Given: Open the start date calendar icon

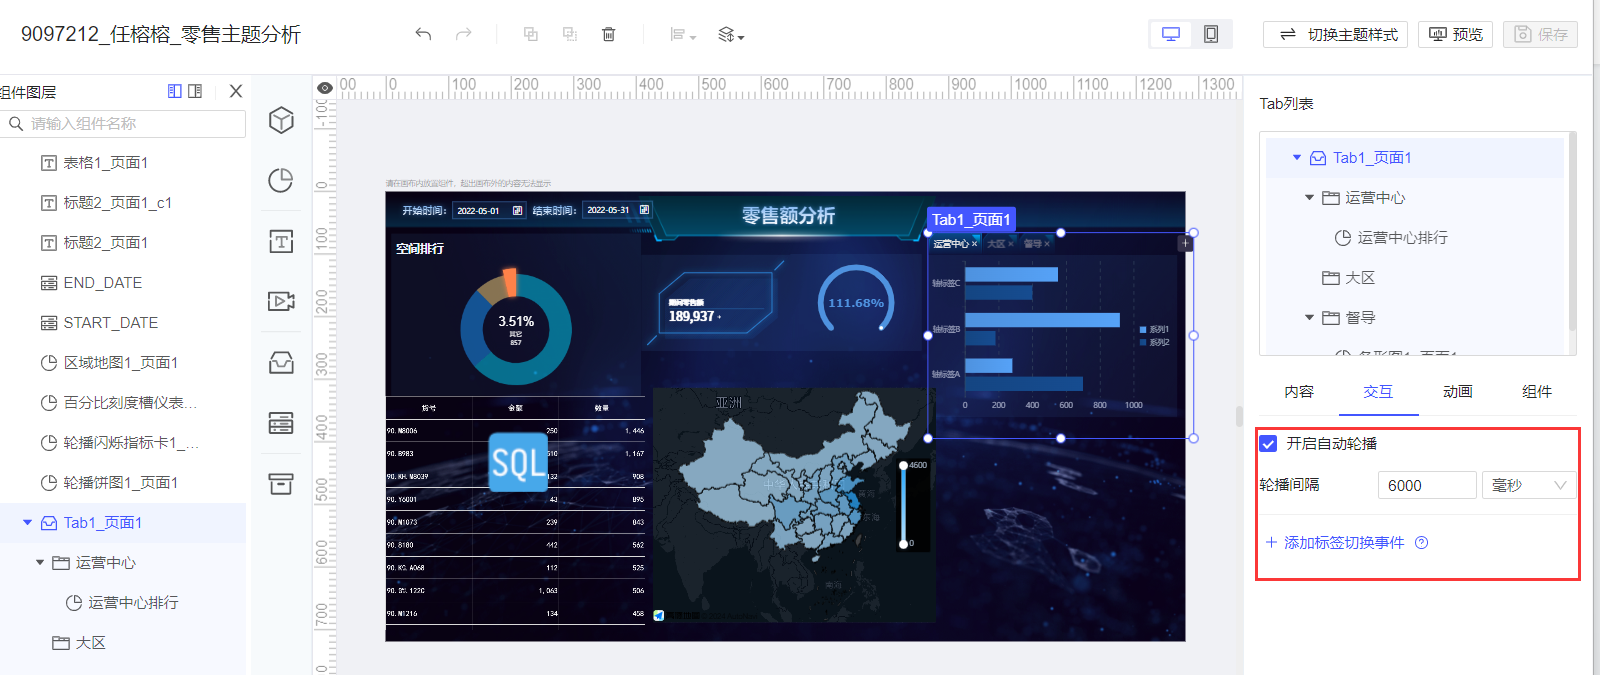Looking at the screenshot, I should (x=517, y=210).
